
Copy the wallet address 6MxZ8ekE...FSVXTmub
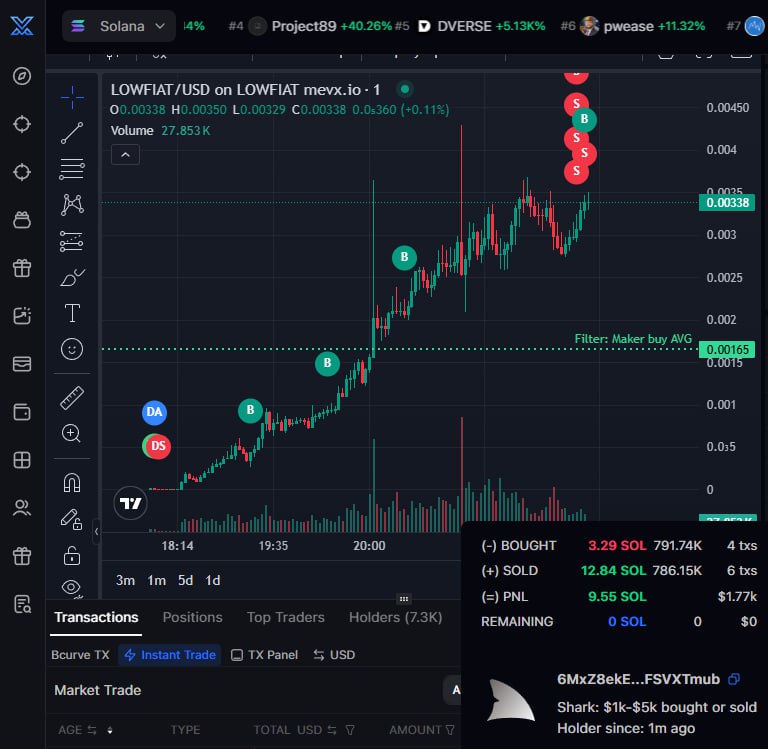coord(733,679)
